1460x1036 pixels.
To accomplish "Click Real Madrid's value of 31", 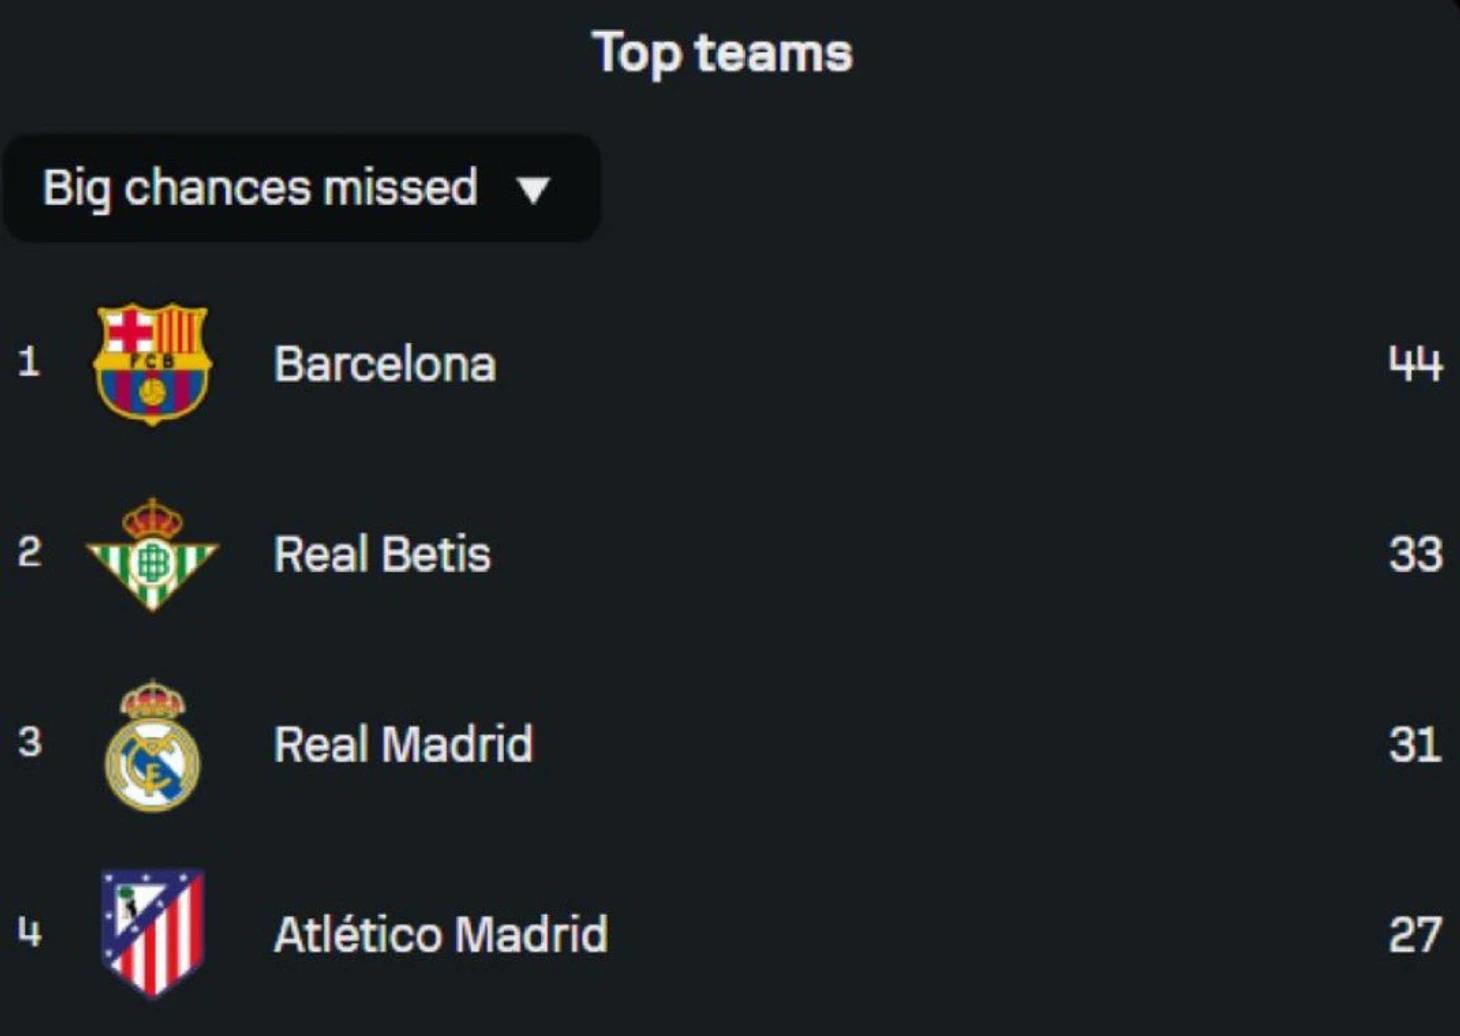I will click(x=1415, y=744).
